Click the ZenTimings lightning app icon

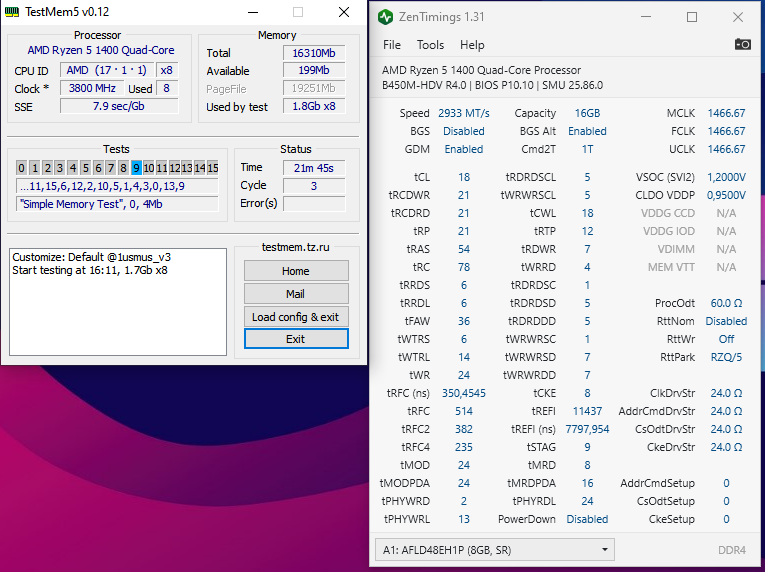tap(386, 17)
